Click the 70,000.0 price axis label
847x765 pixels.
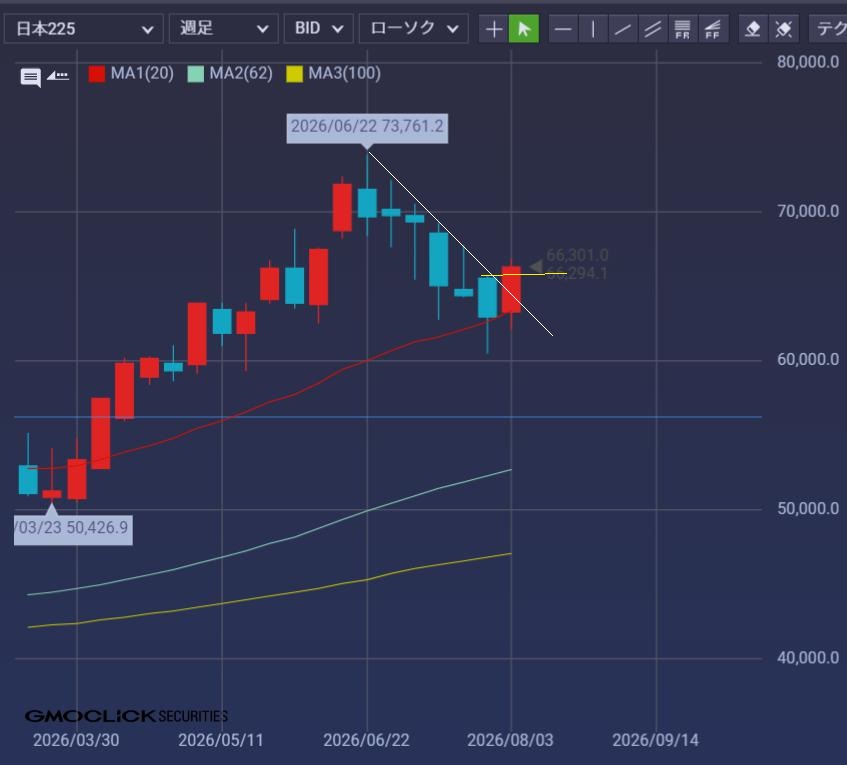click(x=808, y=211)
